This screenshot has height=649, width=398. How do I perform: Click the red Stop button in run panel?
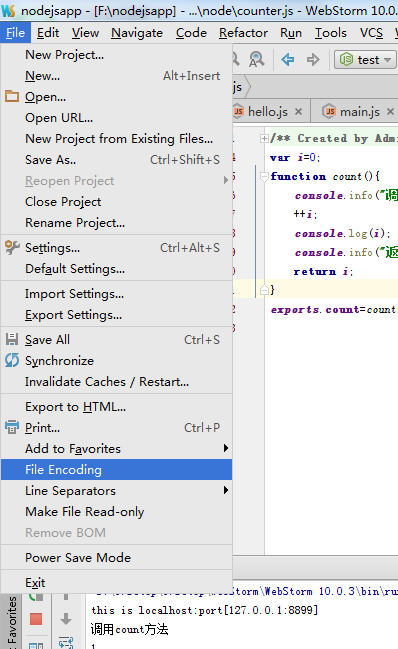[x=36, y=619]
